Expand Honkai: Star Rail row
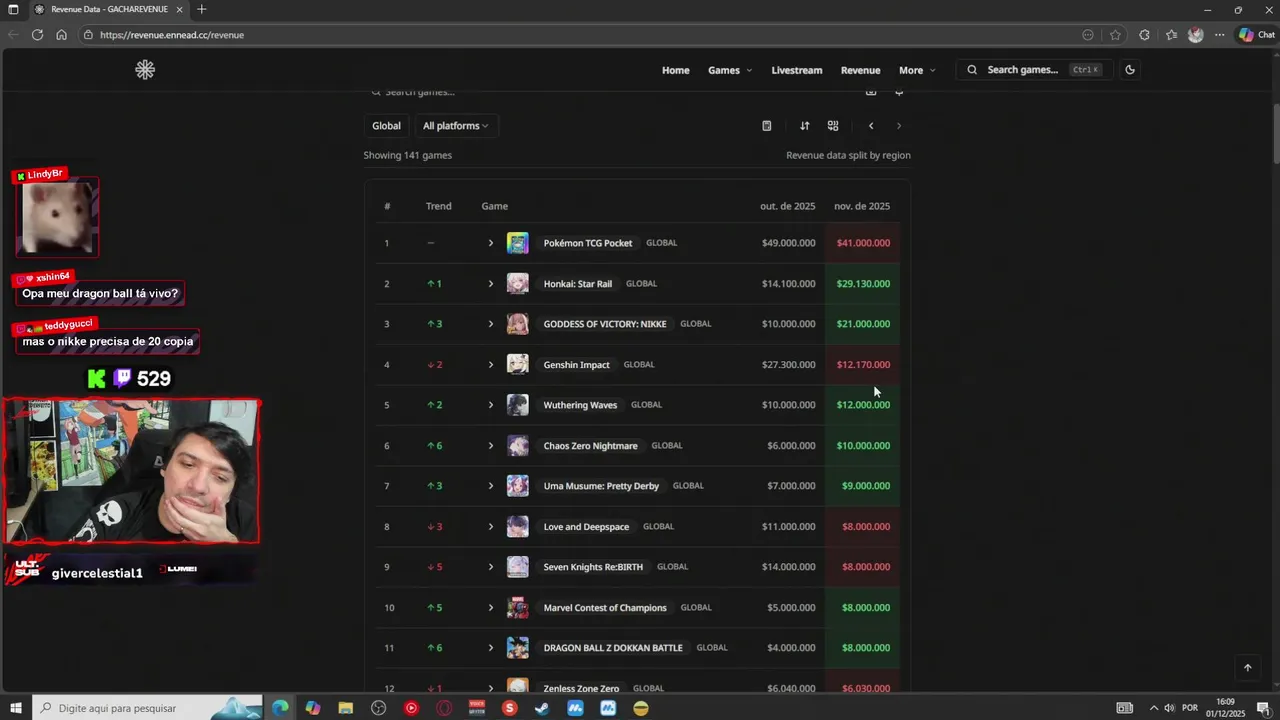Image resolution: width=1280 pixels, height=720 pixels. click(x=490, y=284)
